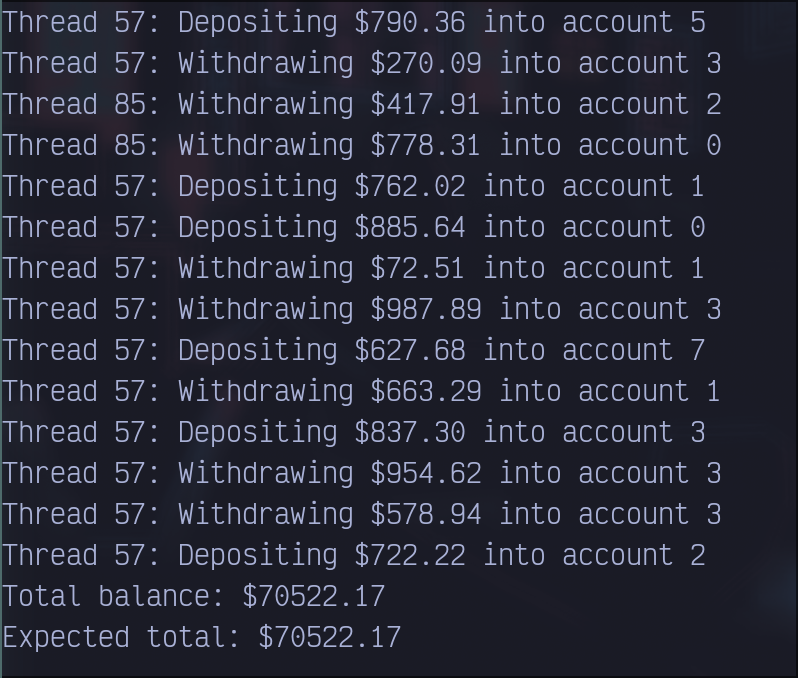Place cursor on the $663.29 amount

coord(426,391)
